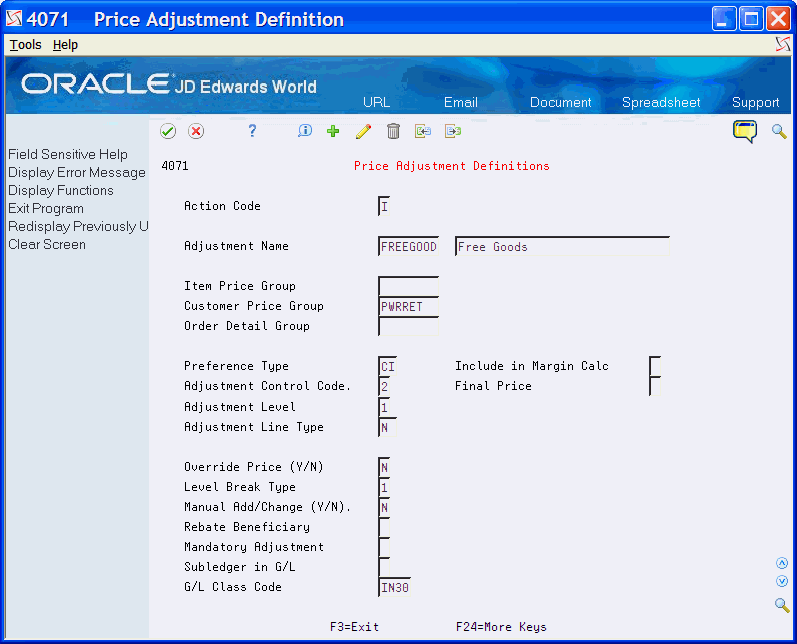The width and height of the screenshot is (797, 644).
Task: Click the Email link in banner
Action: (461, 102)
